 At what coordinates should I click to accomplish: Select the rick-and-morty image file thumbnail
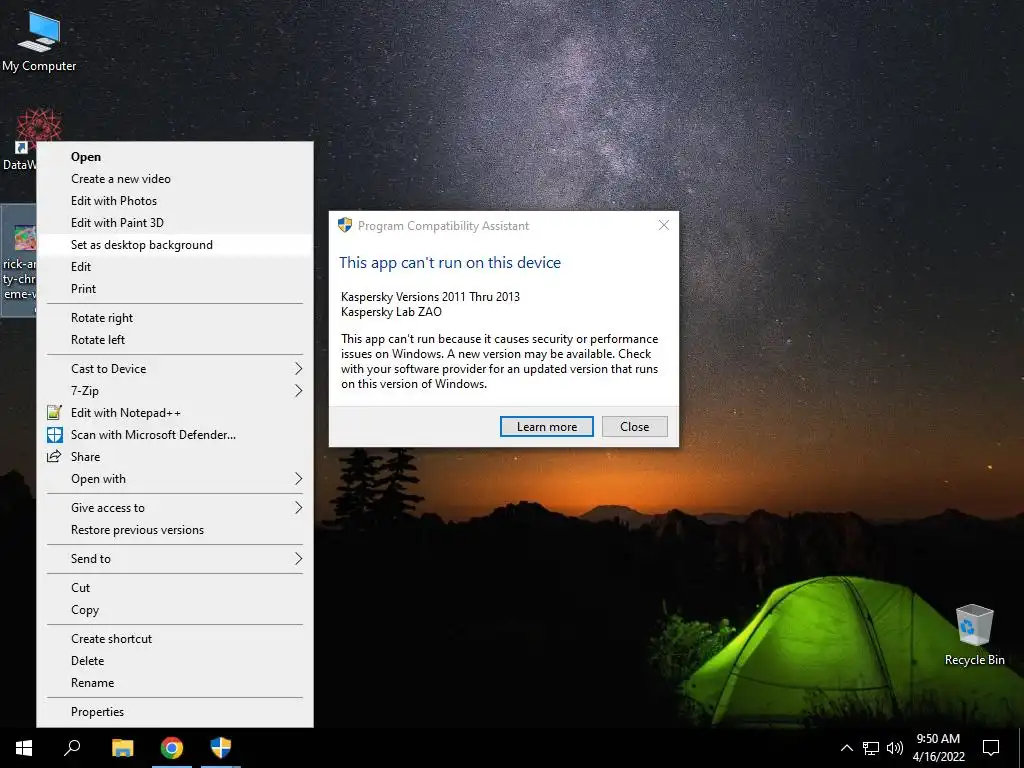(x=25, y=238)
